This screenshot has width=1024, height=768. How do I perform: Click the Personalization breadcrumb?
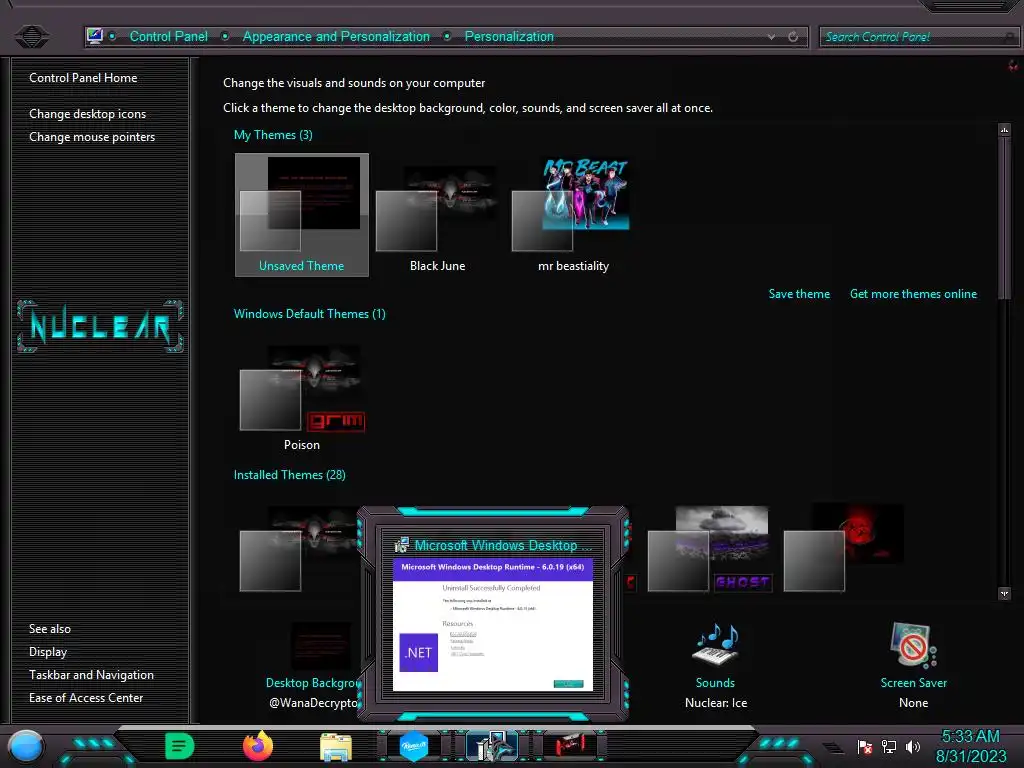(x=509, y=37)
